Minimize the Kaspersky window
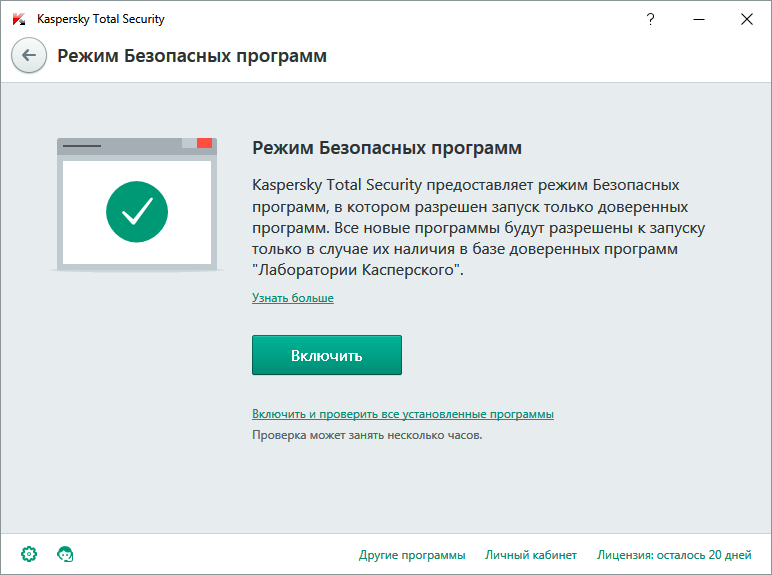 tap(699, 19)
